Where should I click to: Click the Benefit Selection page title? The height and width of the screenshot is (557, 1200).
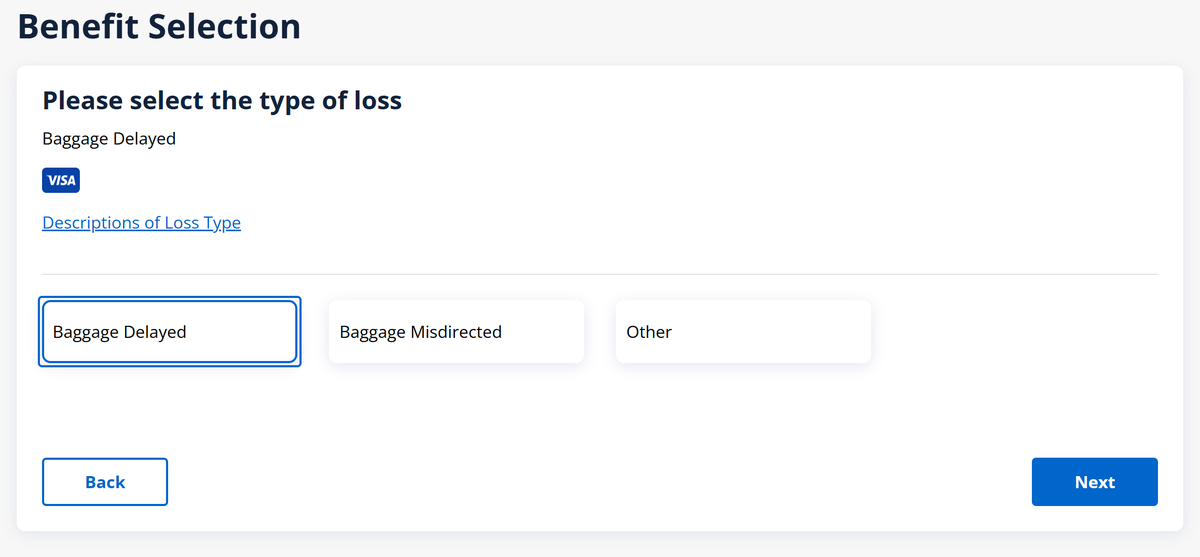[x=159, y=27]
